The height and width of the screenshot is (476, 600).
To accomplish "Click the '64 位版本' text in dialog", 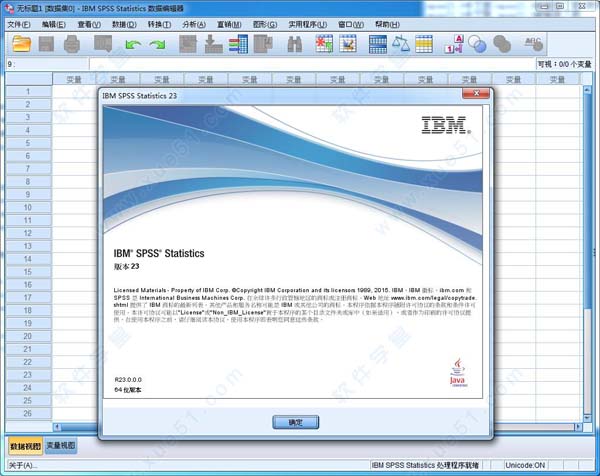I will pyautogui.click(x=128, y=390).
